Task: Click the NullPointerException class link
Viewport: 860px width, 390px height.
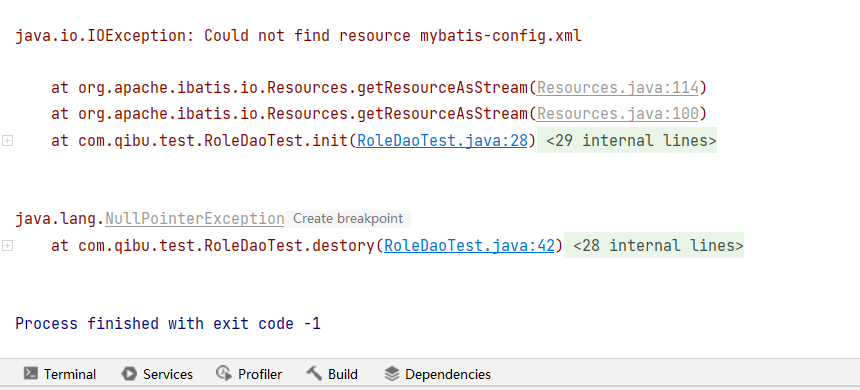Action: (195, 219)
